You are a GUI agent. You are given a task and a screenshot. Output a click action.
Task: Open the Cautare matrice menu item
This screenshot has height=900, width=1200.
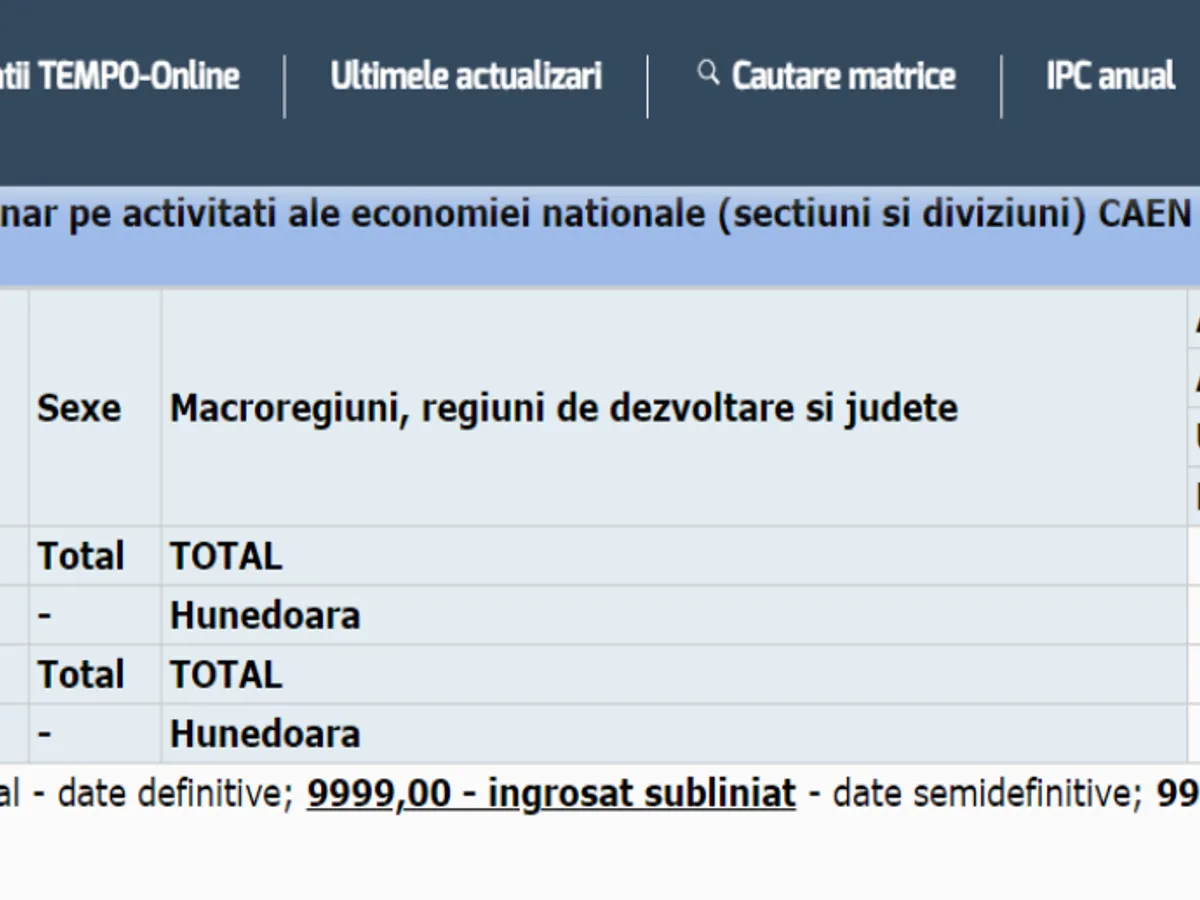click(843, 76)
